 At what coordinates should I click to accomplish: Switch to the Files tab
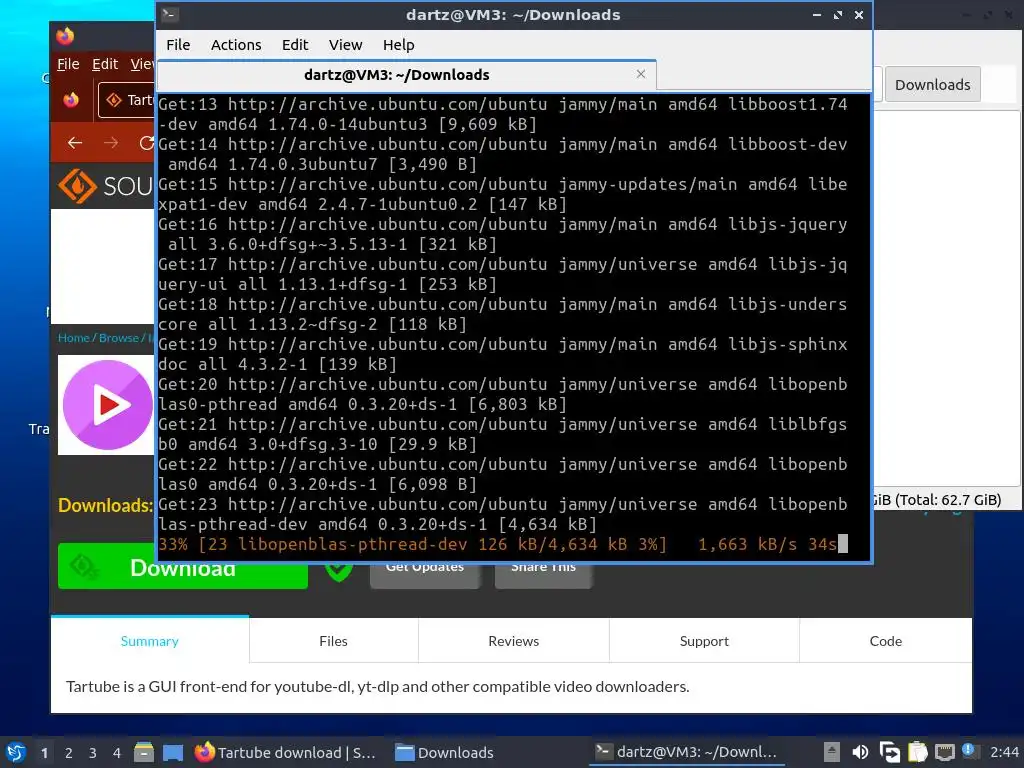point(333,641)
